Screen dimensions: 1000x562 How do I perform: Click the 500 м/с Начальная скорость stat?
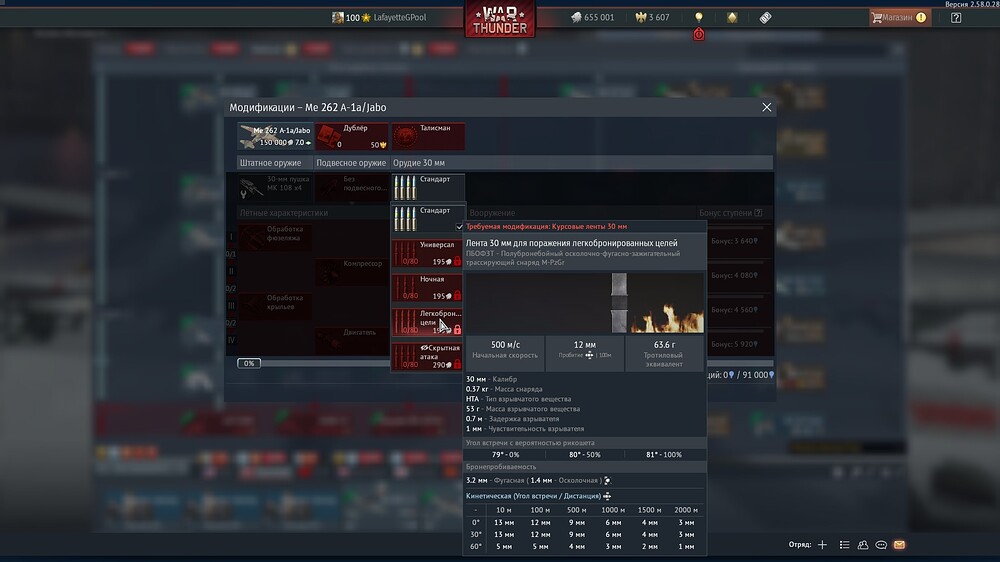[505, 353]
